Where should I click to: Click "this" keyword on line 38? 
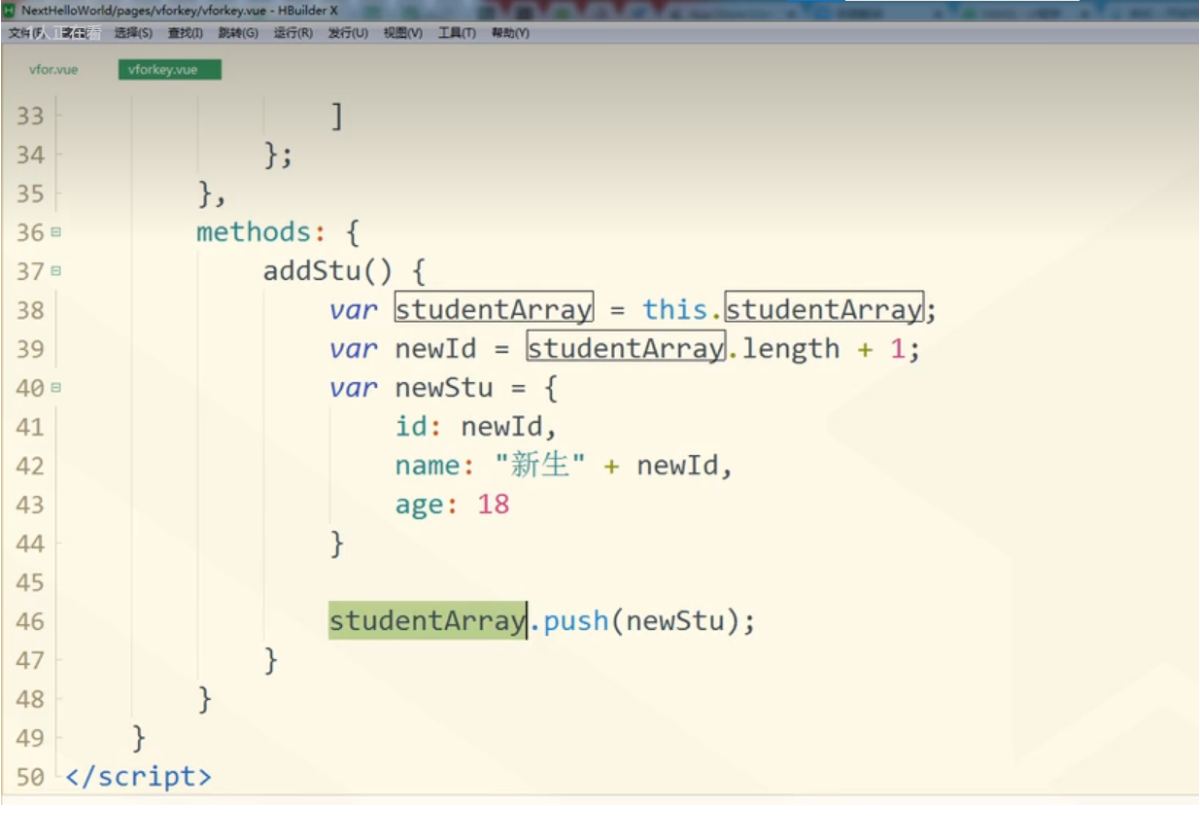tap(675, 310)
